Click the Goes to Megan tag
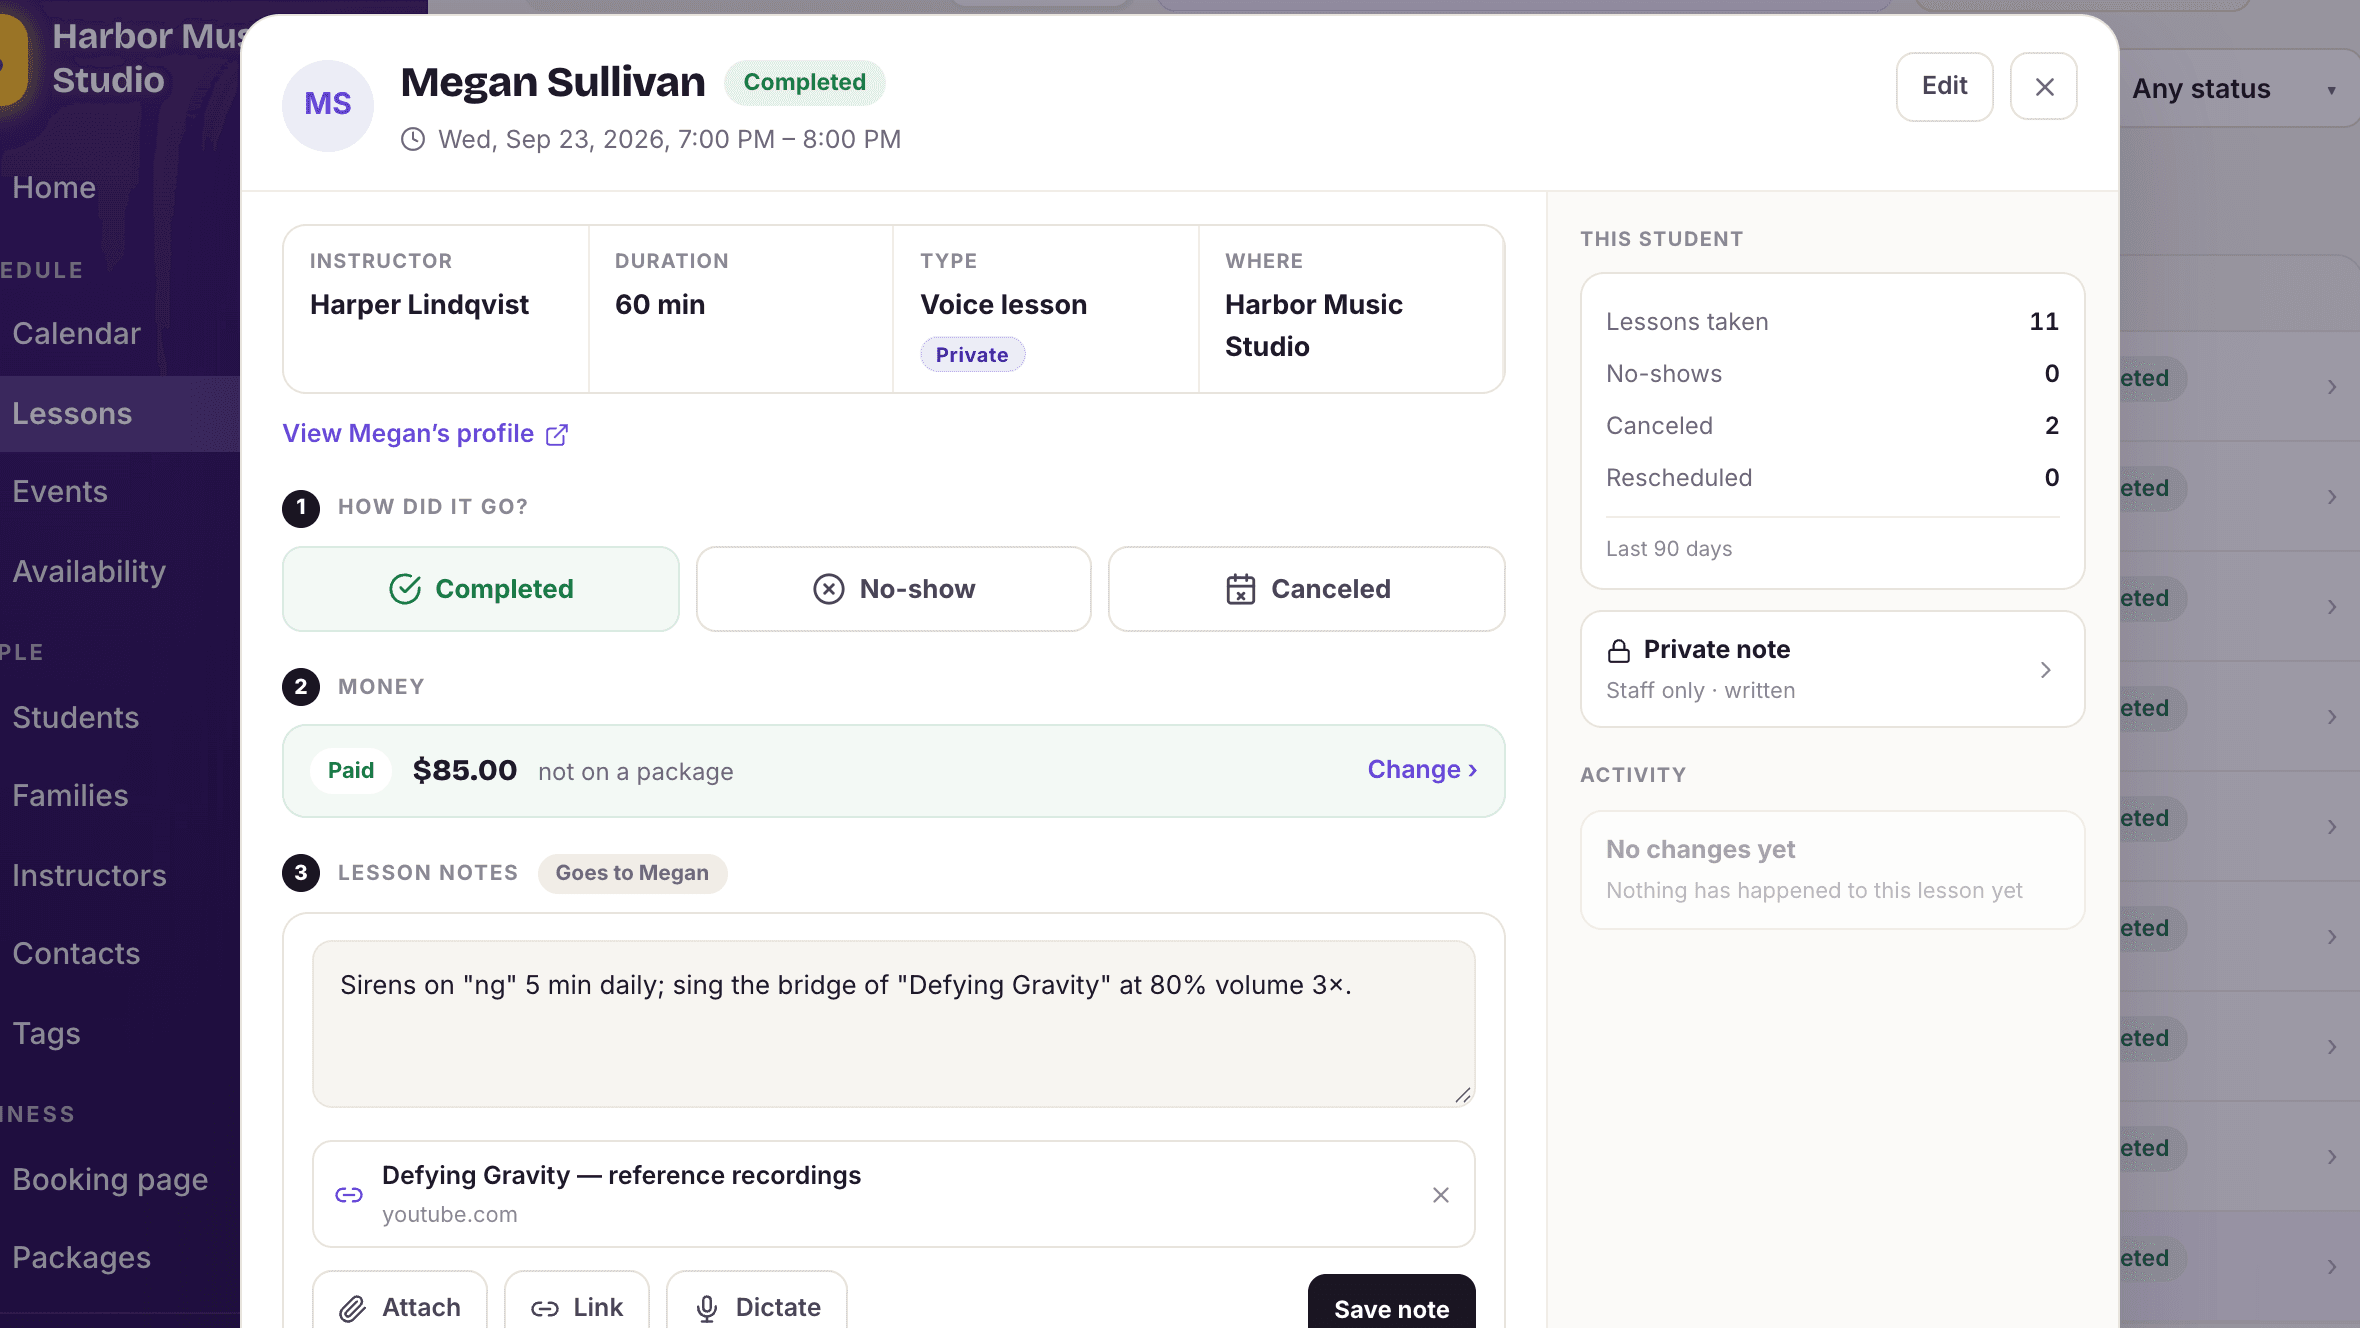Screen dimensions: 2360x1328 pos(632,873)
